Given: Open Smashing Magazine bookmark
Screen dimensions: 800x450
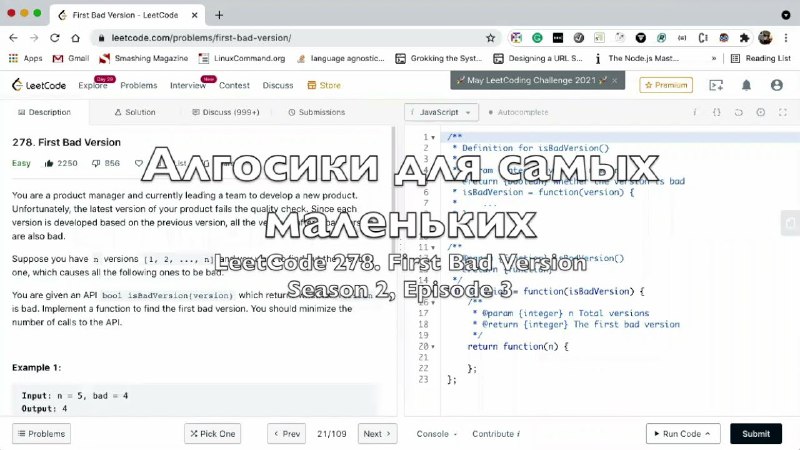Looking at the screenshot, I should (143, 58).
